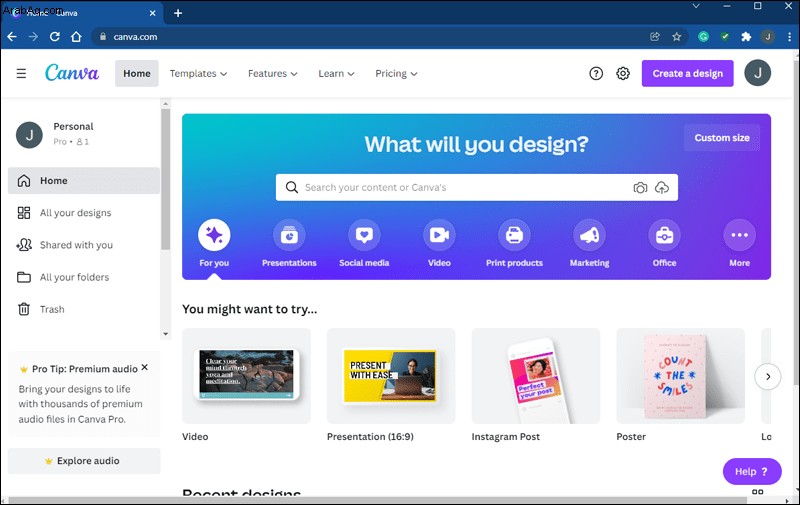Click the Custom size button
The height and width of the screenshot is (505, 800).
[722, 138]
